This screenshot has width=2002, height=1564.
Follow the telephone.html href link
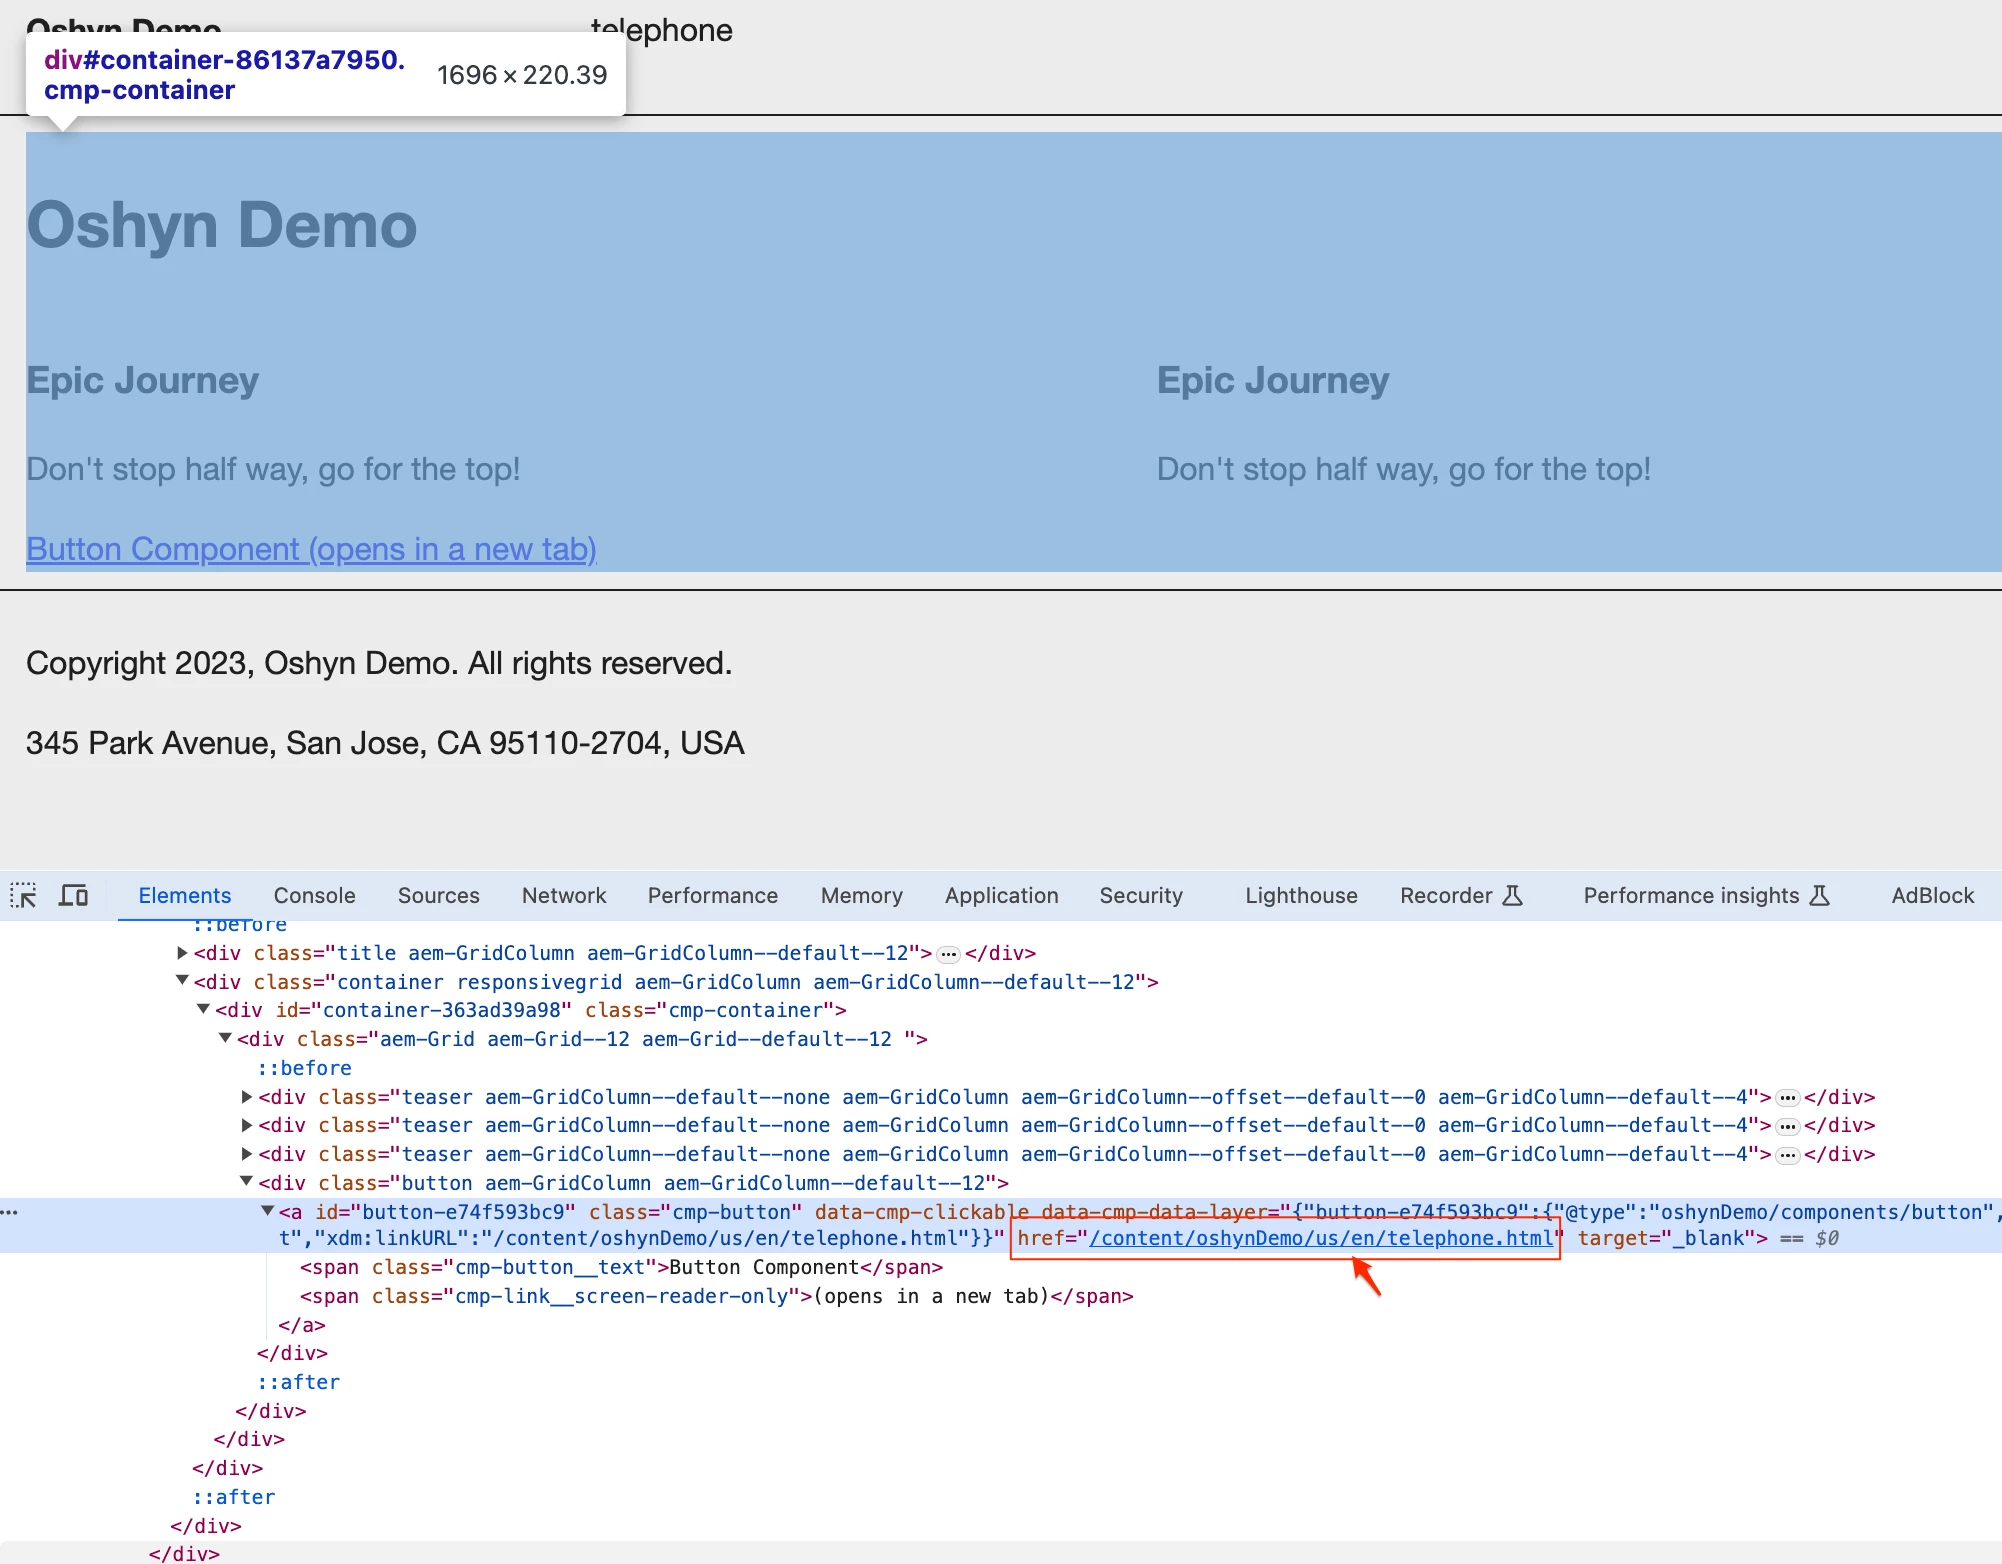click(1320, 1238)
